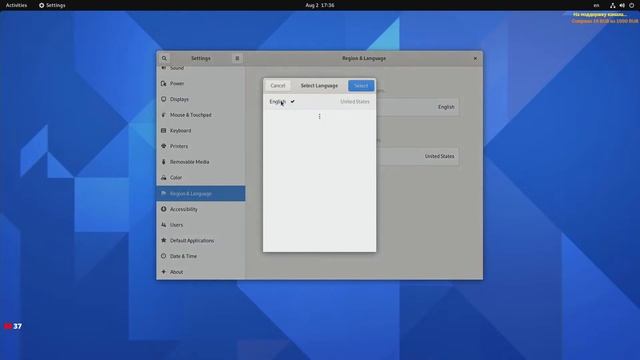640x360 pixels.
Task: Open the Settings app menu in top bar
Action: pos(52,5)
